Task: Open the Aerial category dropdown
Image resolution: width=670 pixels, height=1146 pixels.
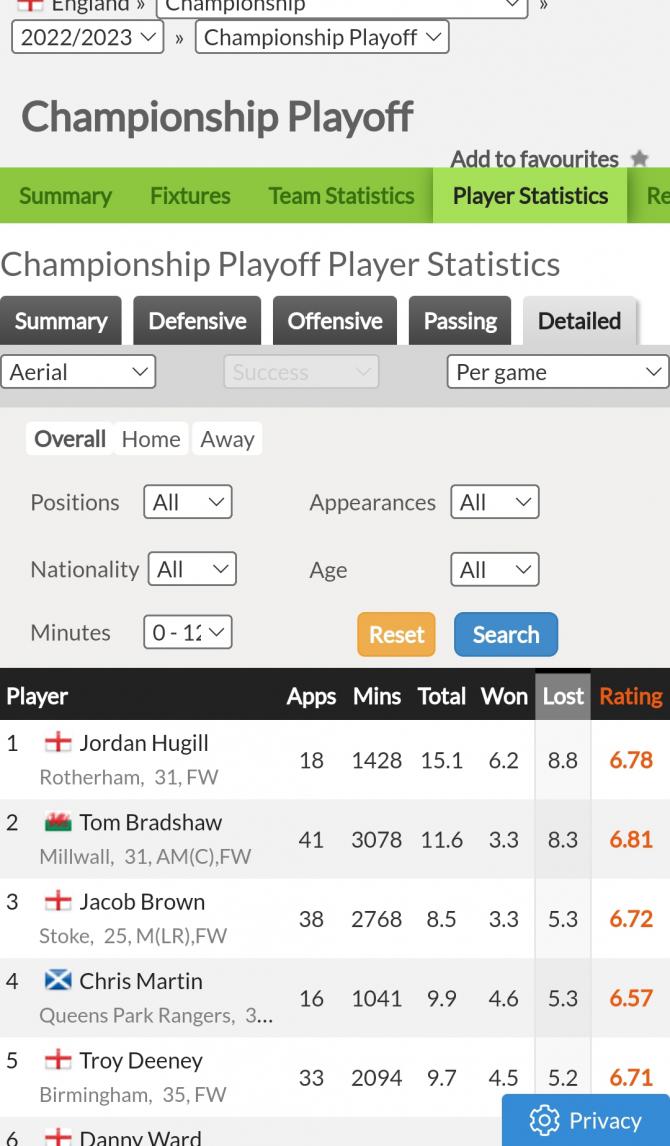Action: (78, 372)
